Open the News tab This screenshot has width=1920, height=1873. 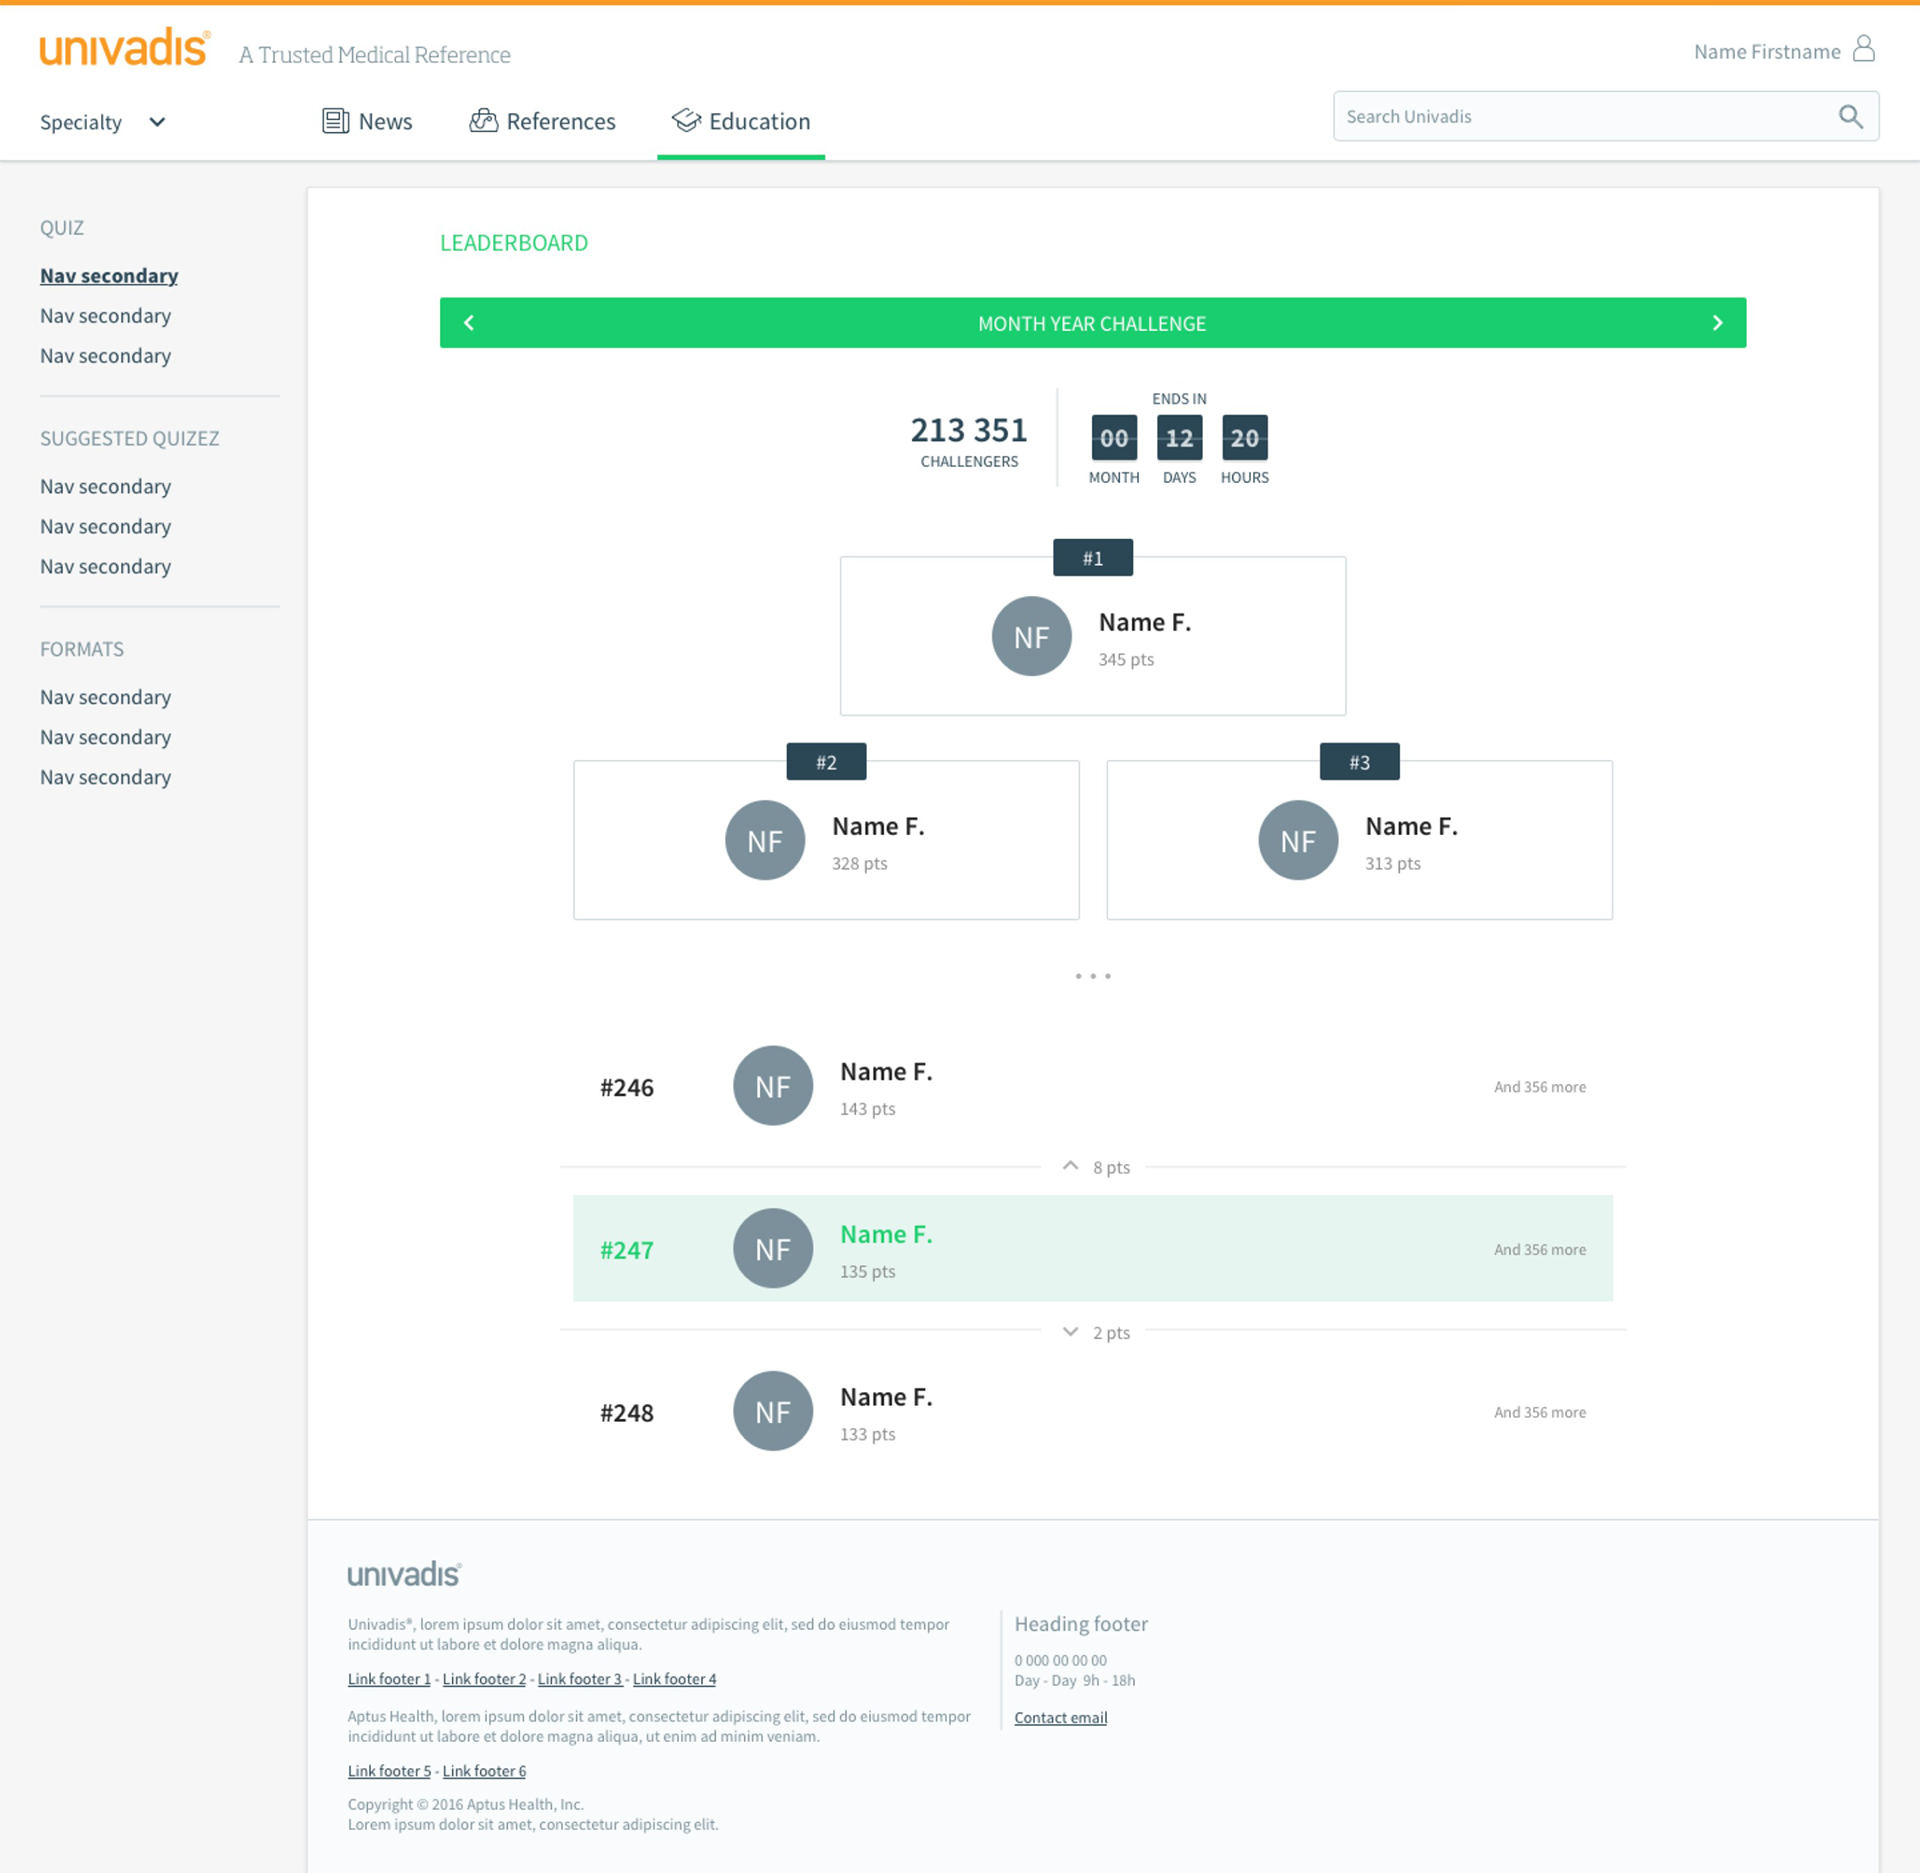[x=385, y=122]
